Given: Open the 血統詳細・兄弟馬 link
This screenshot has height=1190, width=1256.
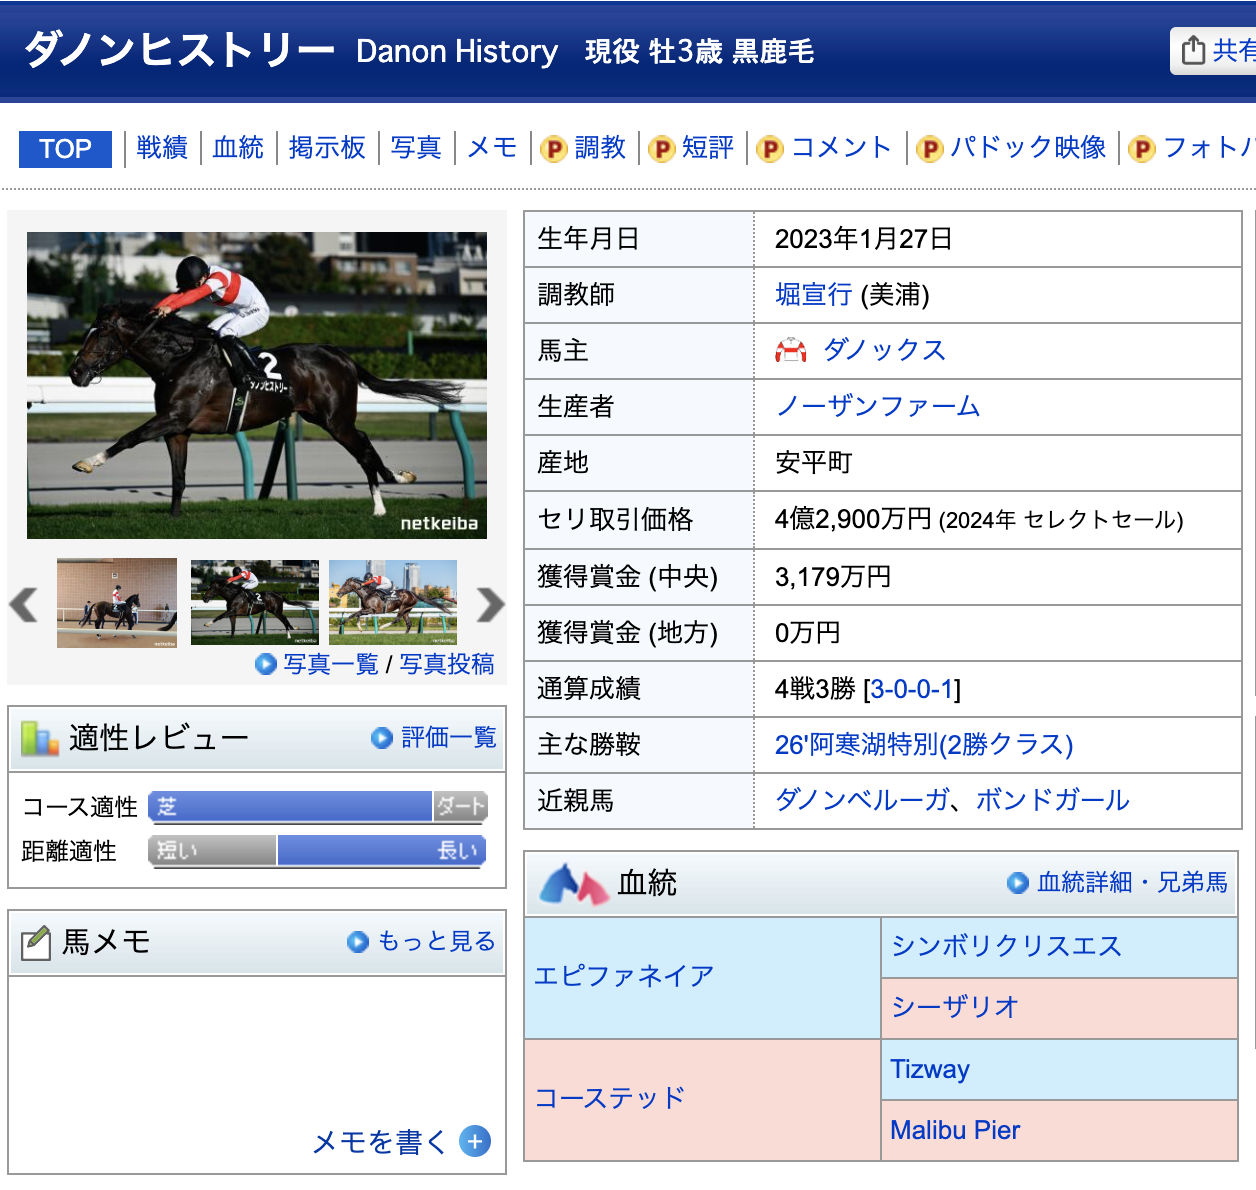Looking at the screenshot, I should (1132, 882).
